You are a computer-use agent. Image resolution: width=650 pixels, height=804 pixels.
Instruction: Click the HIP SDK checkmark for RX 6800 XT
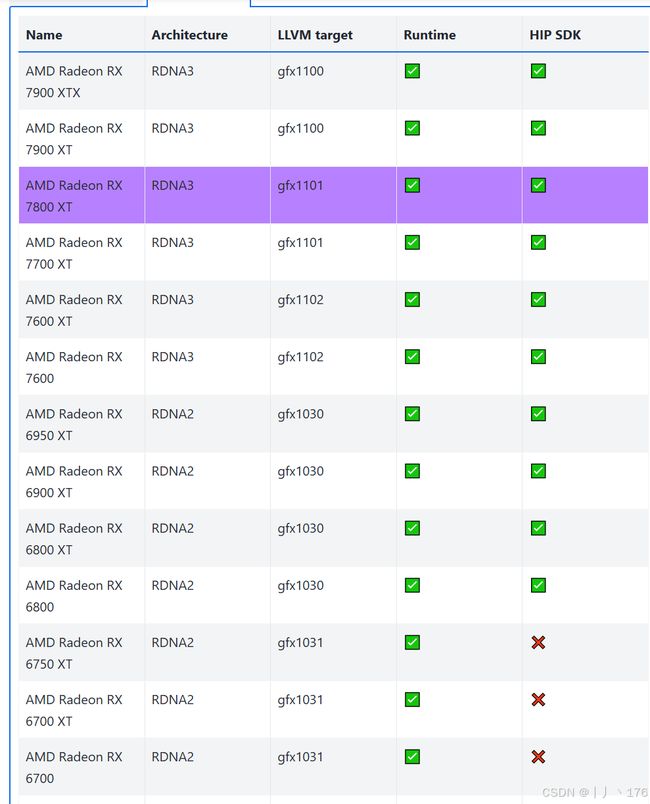(538, 528)
